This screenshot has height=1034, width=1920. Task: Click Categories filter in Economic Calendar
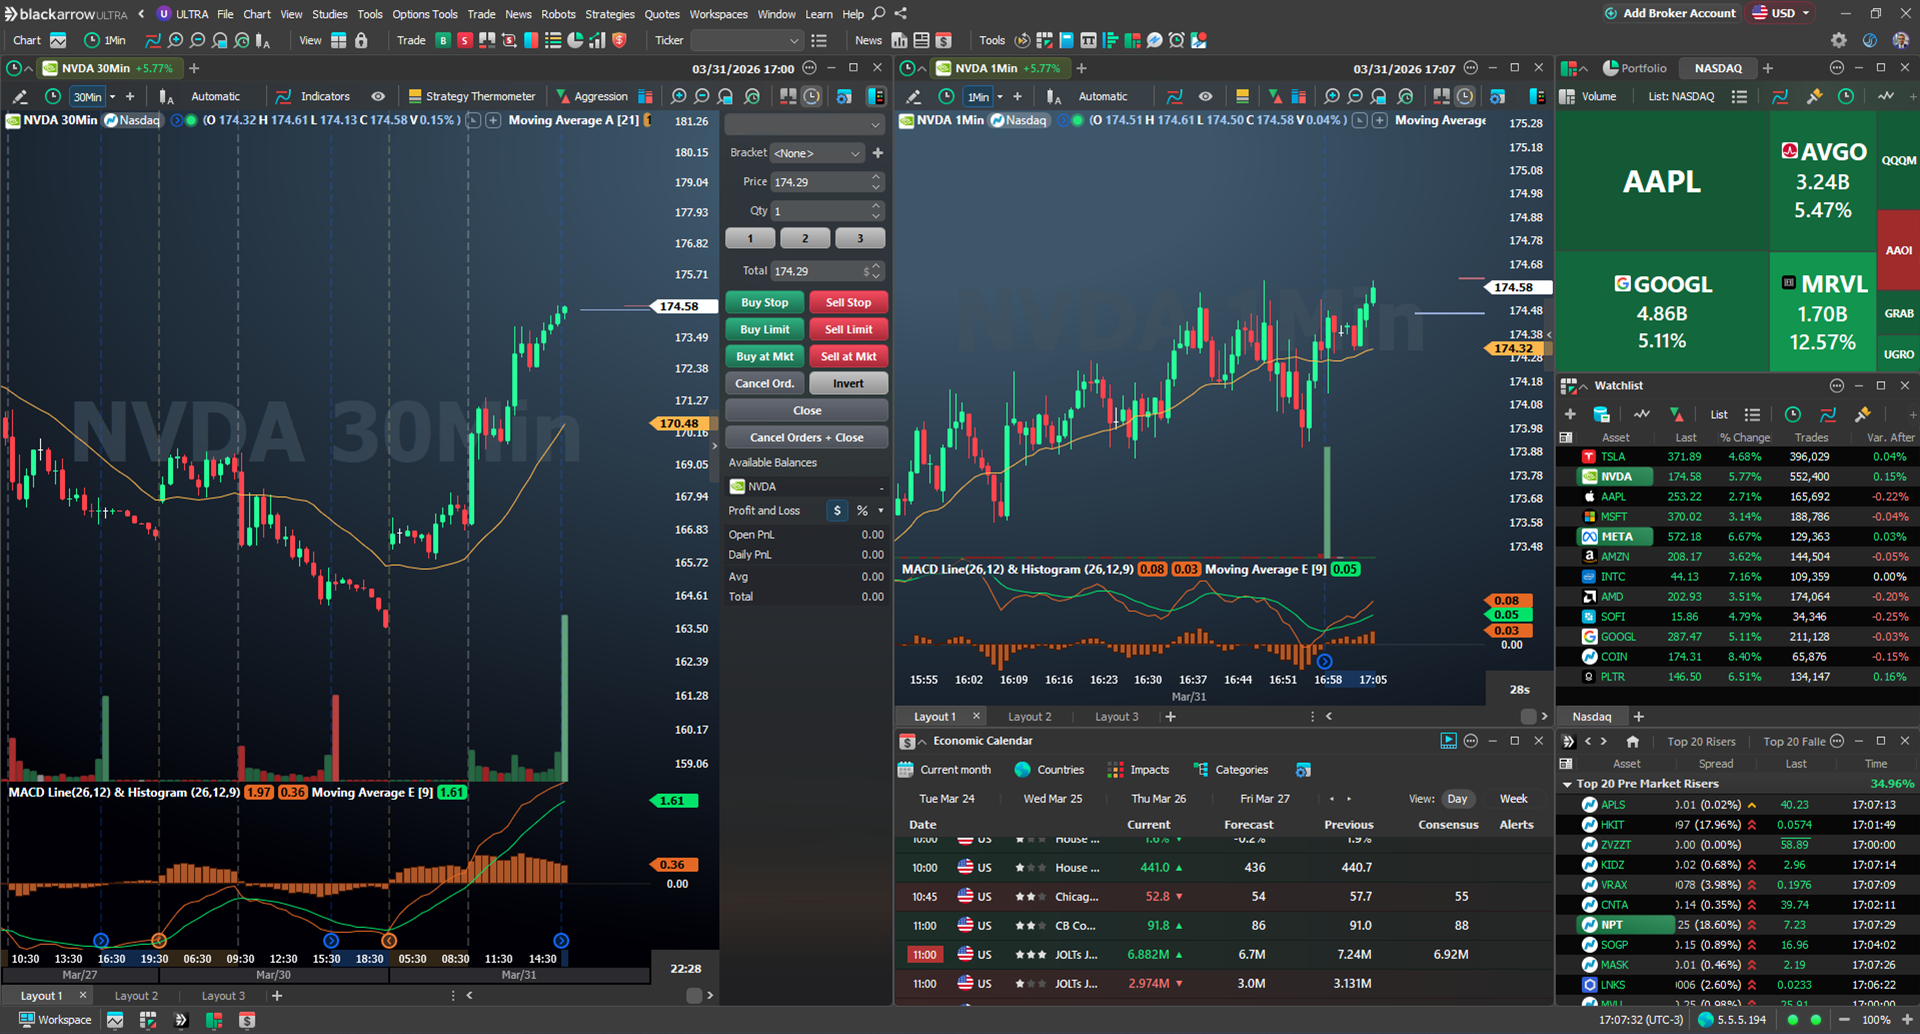[x=1230, y=770]
